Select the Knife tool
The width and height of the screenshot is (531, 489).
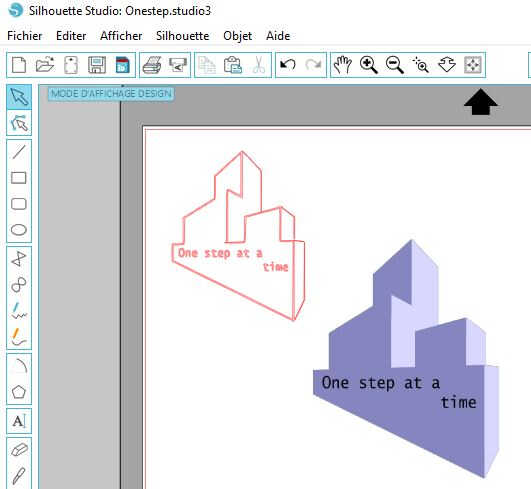pos(19,476)
